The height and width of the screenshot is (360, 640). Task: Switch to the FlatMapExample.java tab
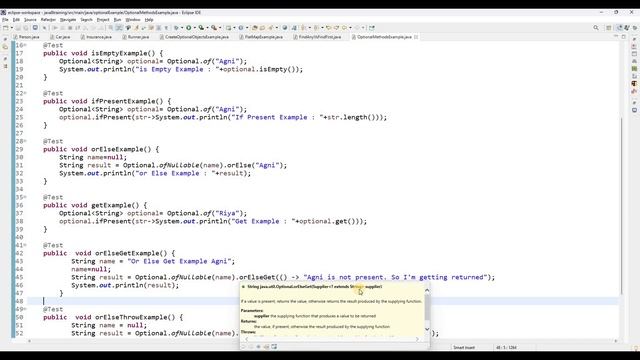tap(261, 37)
